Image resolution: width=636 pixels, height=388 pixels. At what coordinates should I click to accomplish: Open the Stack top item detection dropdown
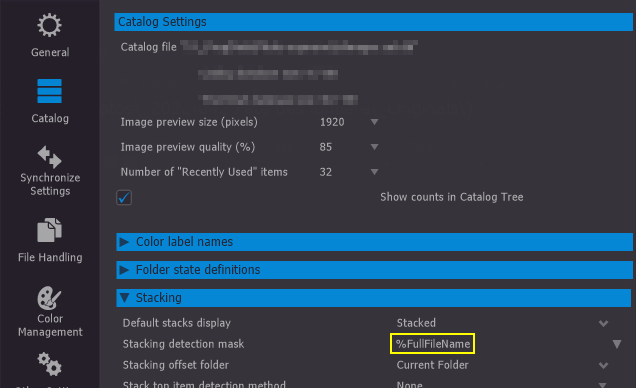603,384
